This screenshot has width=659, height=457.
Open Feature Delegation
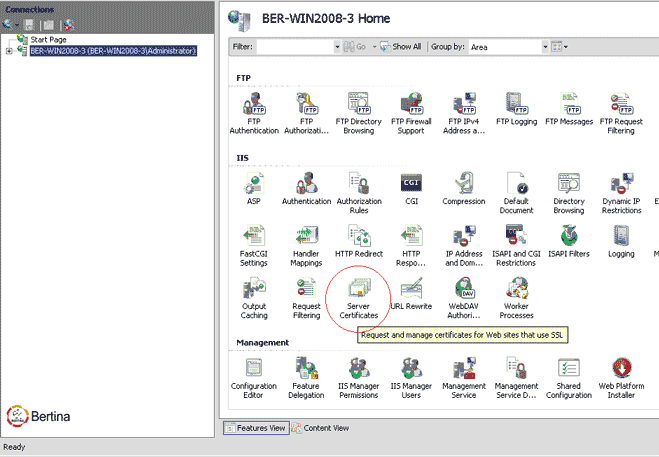tap(306, 378)
